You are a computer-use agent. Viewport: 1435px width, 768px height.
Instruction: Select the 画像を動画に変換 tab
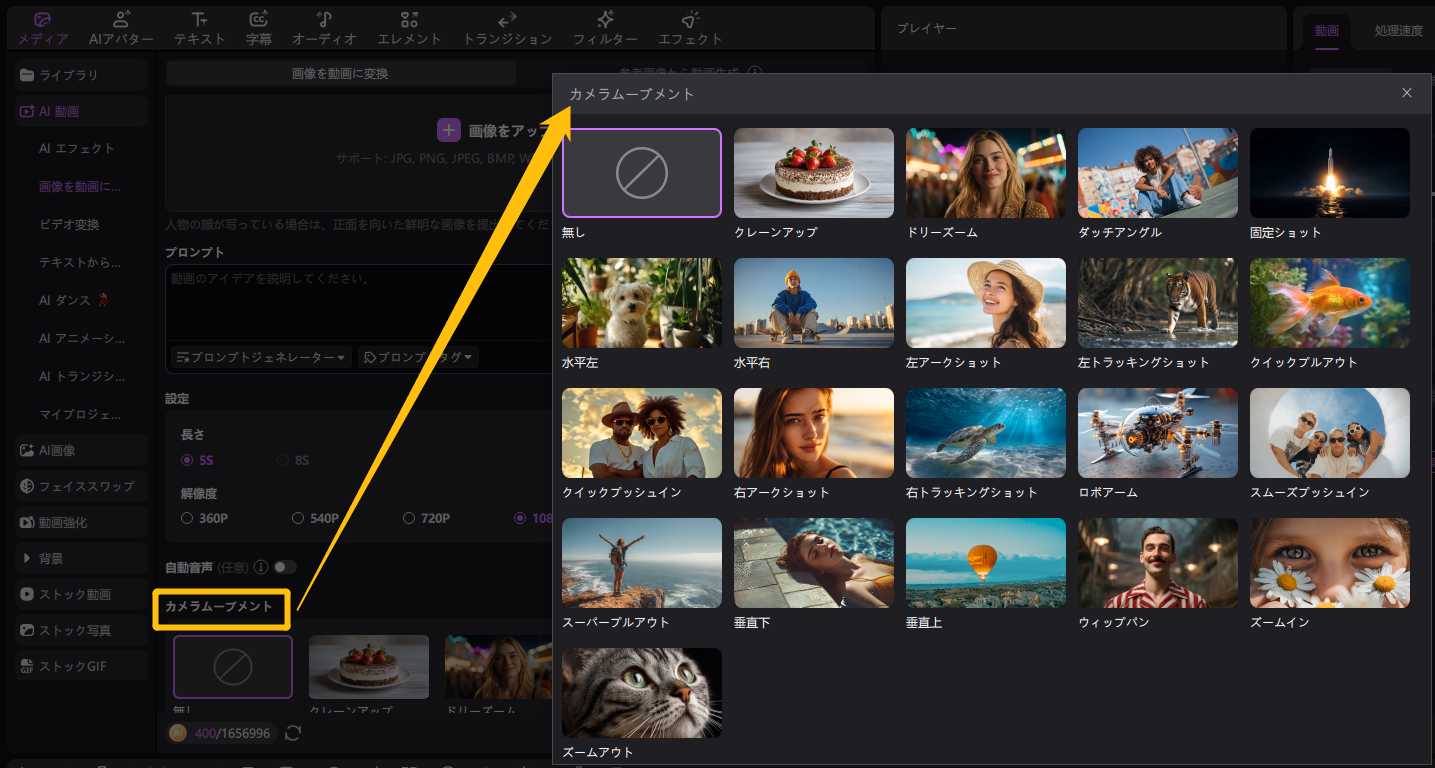[340, 73]
